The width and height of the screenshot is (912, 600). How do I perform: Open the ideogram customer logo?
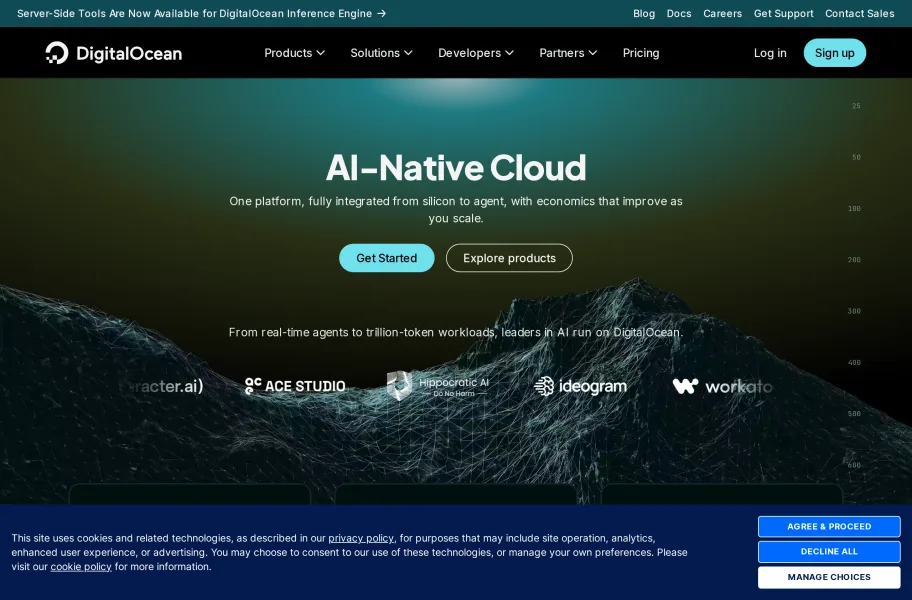point(580,386)
